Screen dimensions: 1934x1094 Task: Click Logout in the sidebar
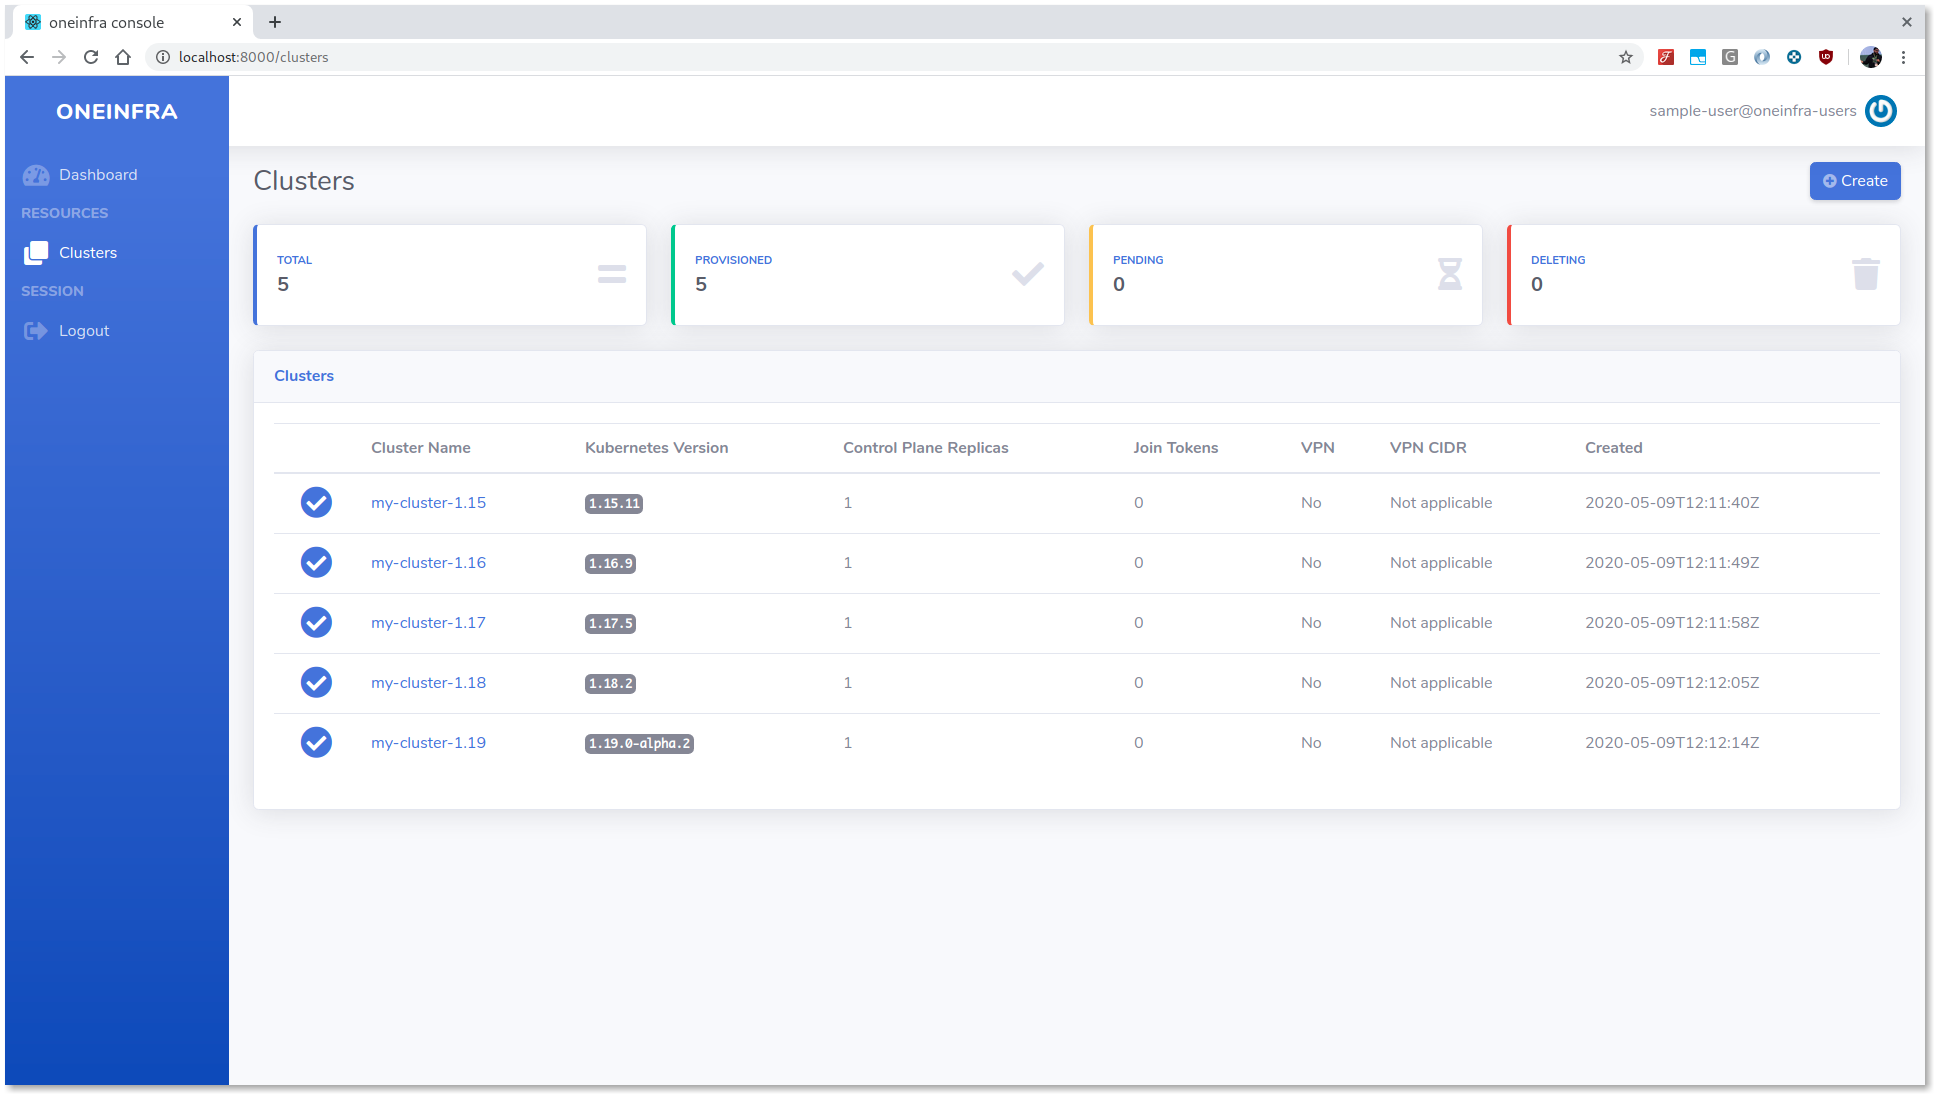84,331
